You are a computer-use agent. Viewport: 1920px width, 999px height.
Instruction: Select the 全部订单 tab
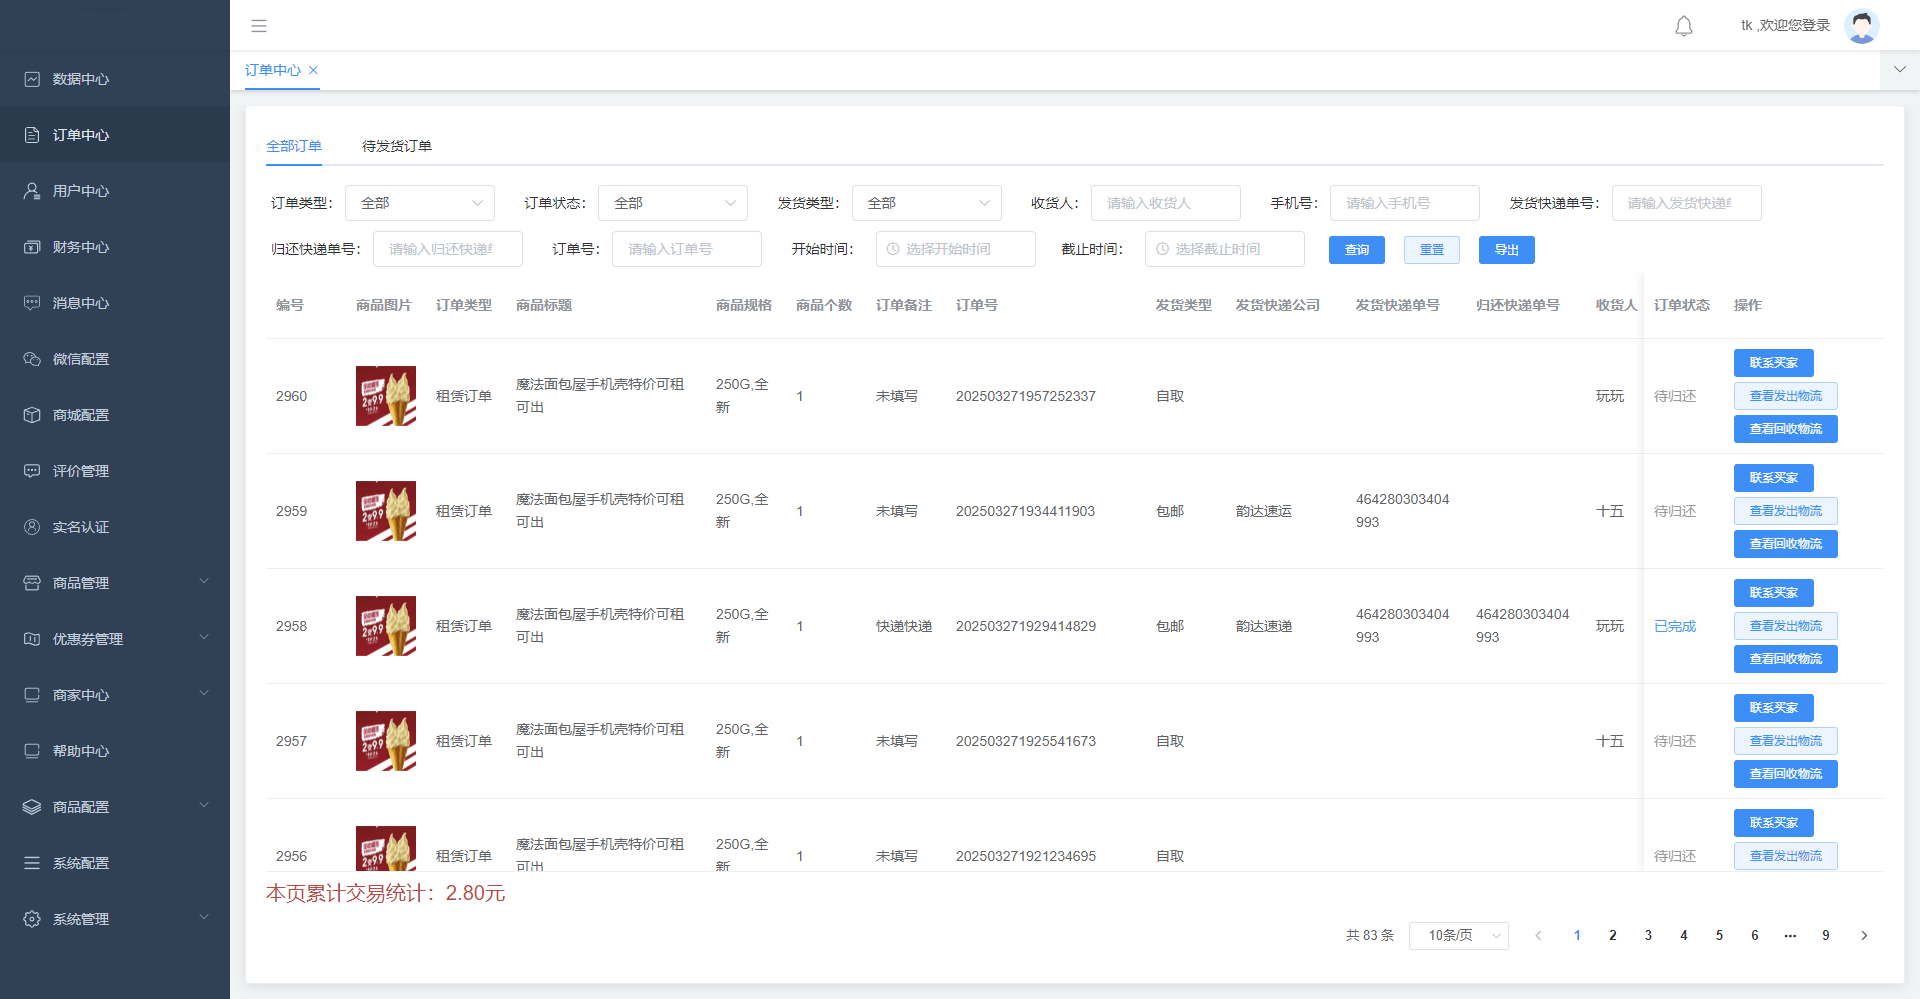pyautogui.click(x=294, y=146)
